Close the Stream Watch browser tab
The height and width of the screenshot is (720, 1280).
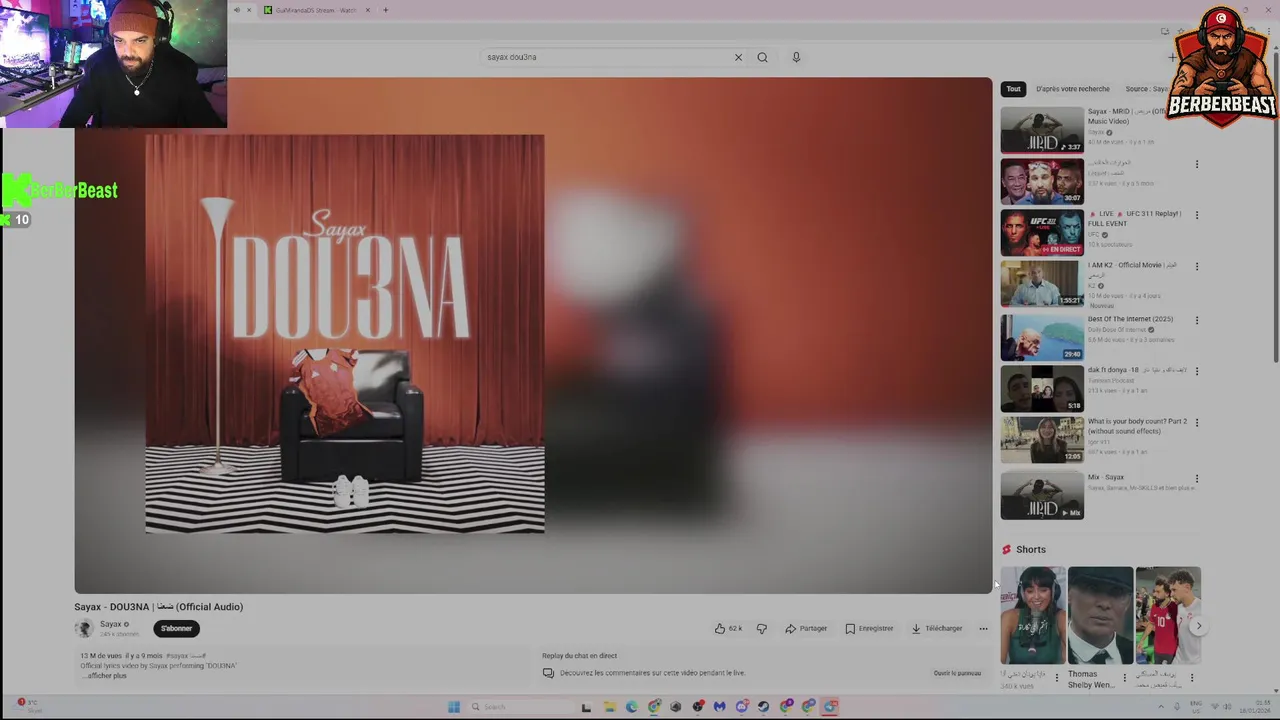pos(367,10)
